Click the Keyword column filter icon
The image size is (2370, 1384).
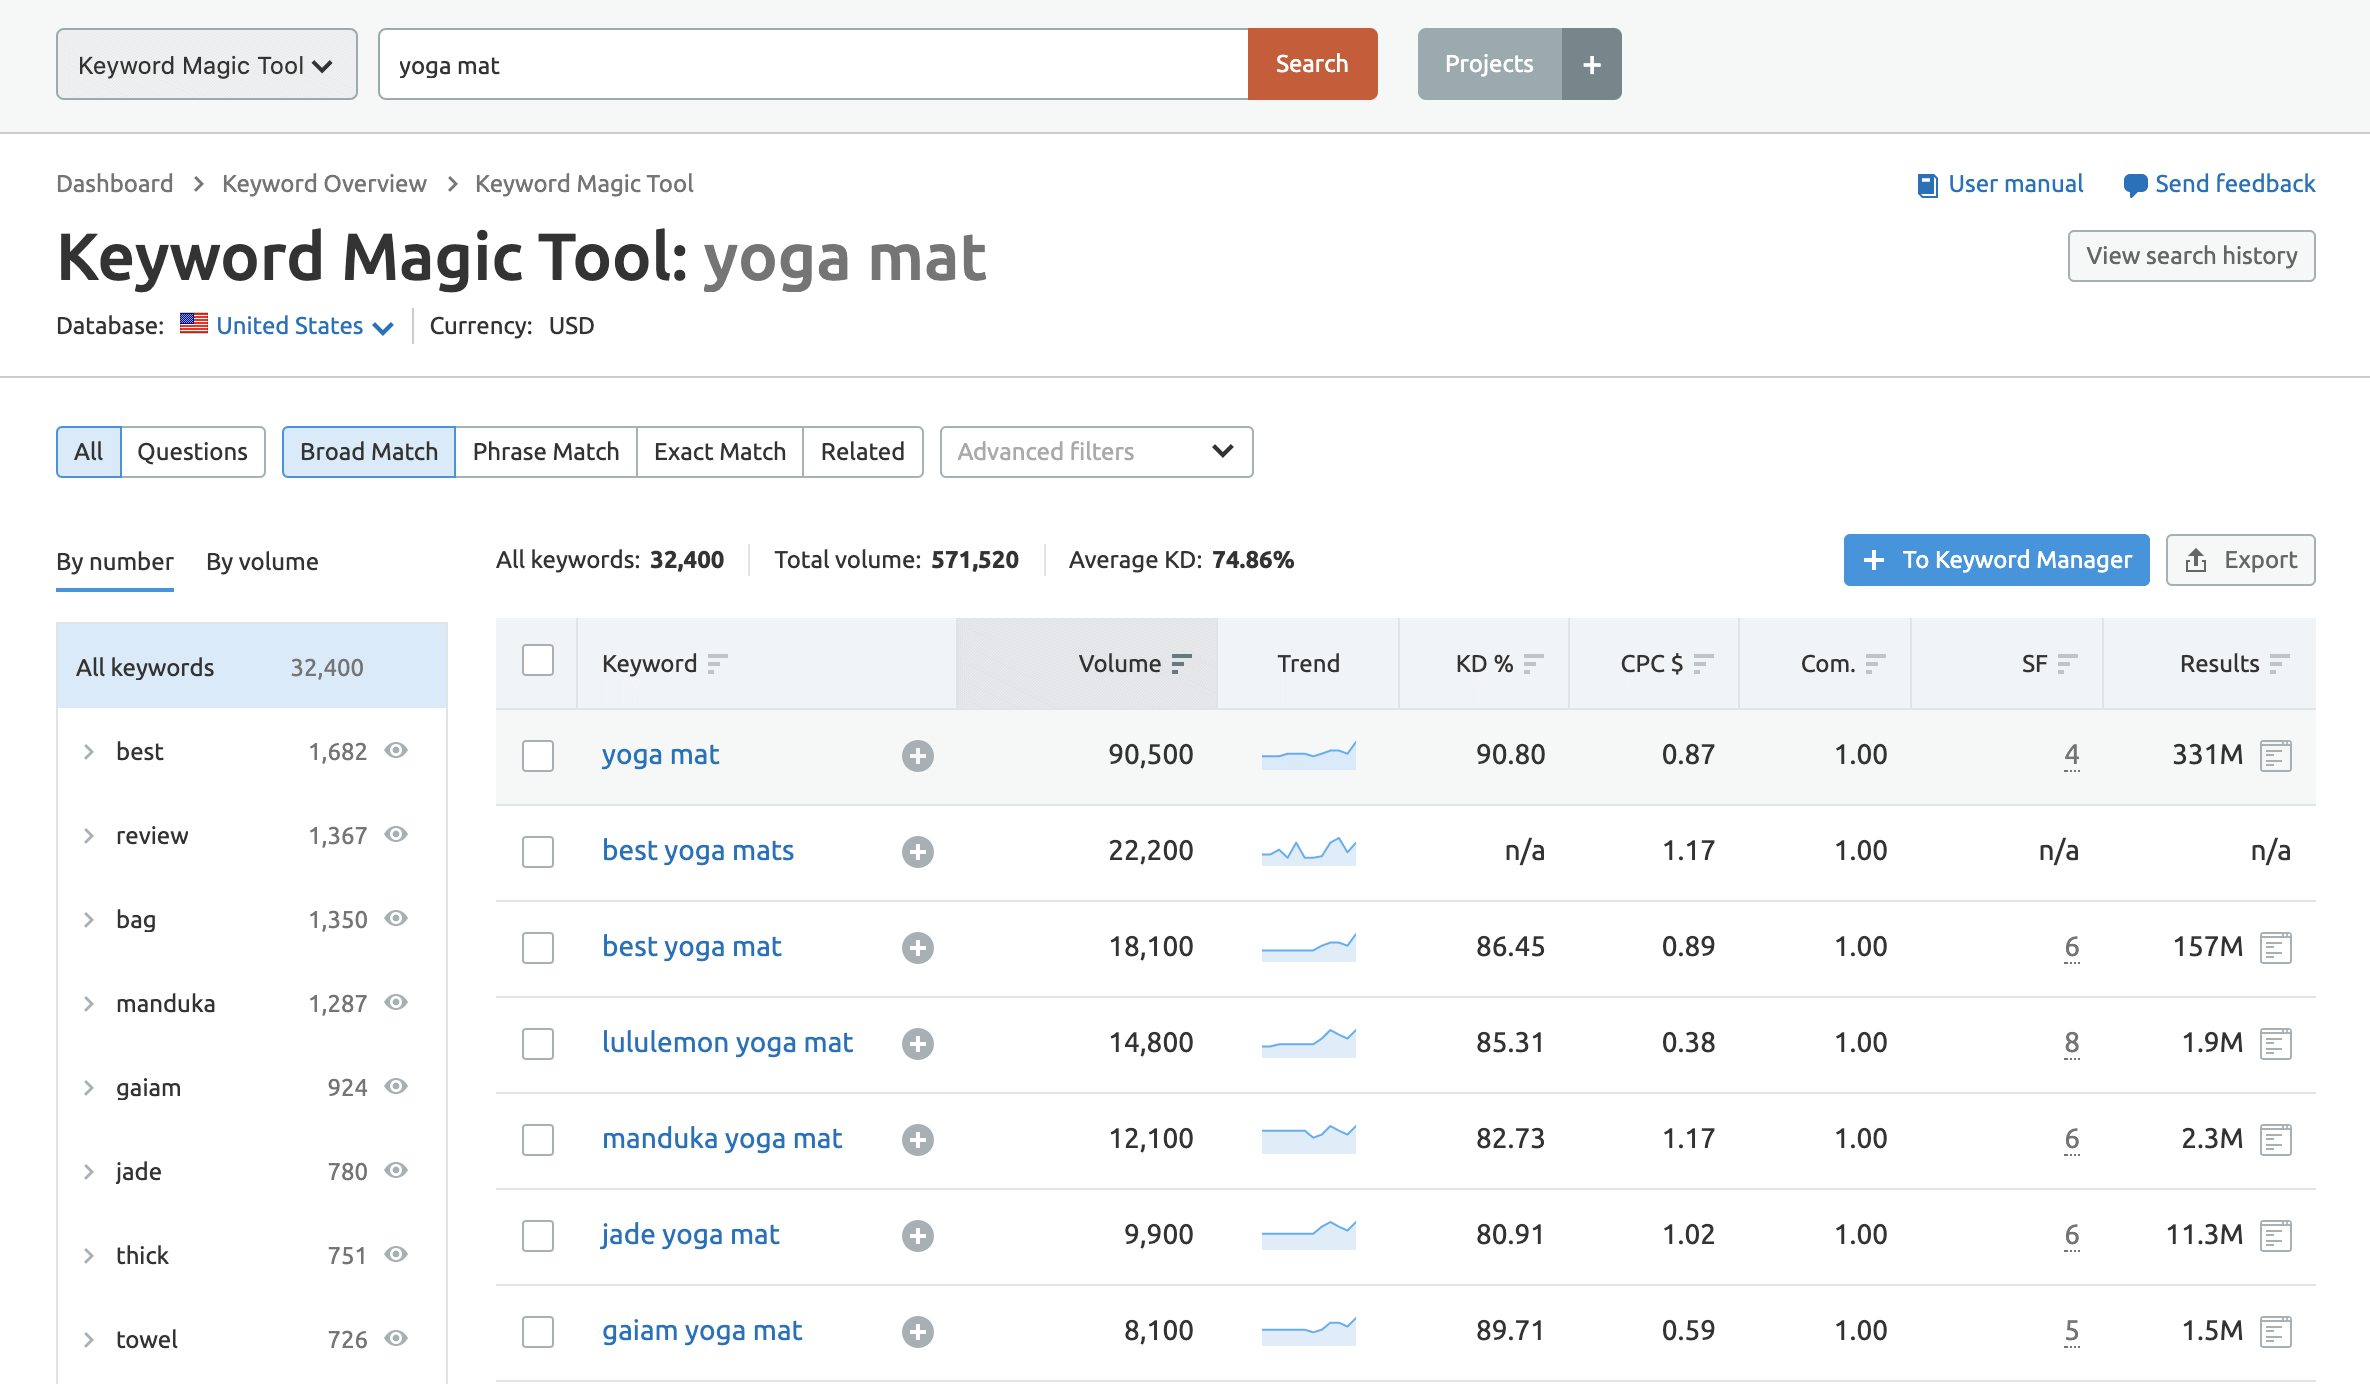click(720, 662)
